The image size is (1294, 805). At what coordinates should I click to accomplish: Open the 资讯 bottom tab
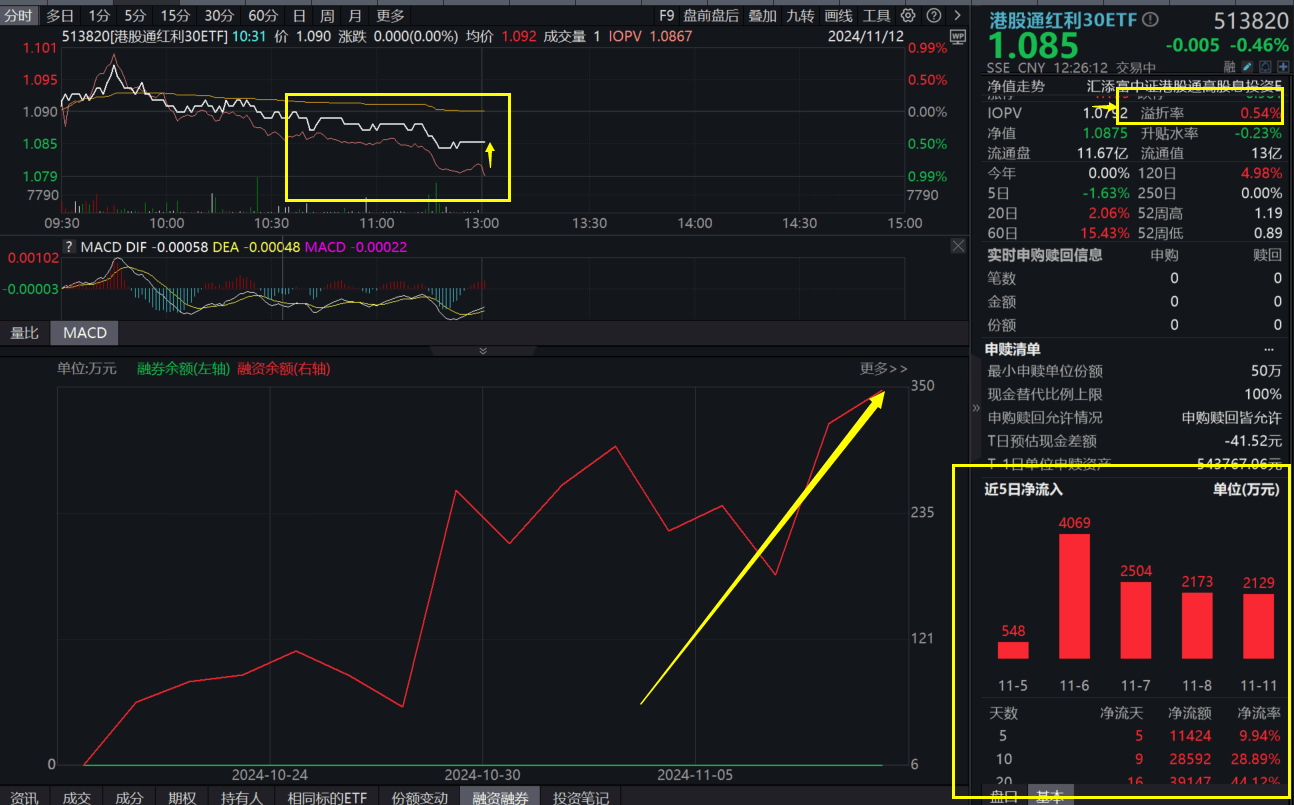click(x=24, y=797)
